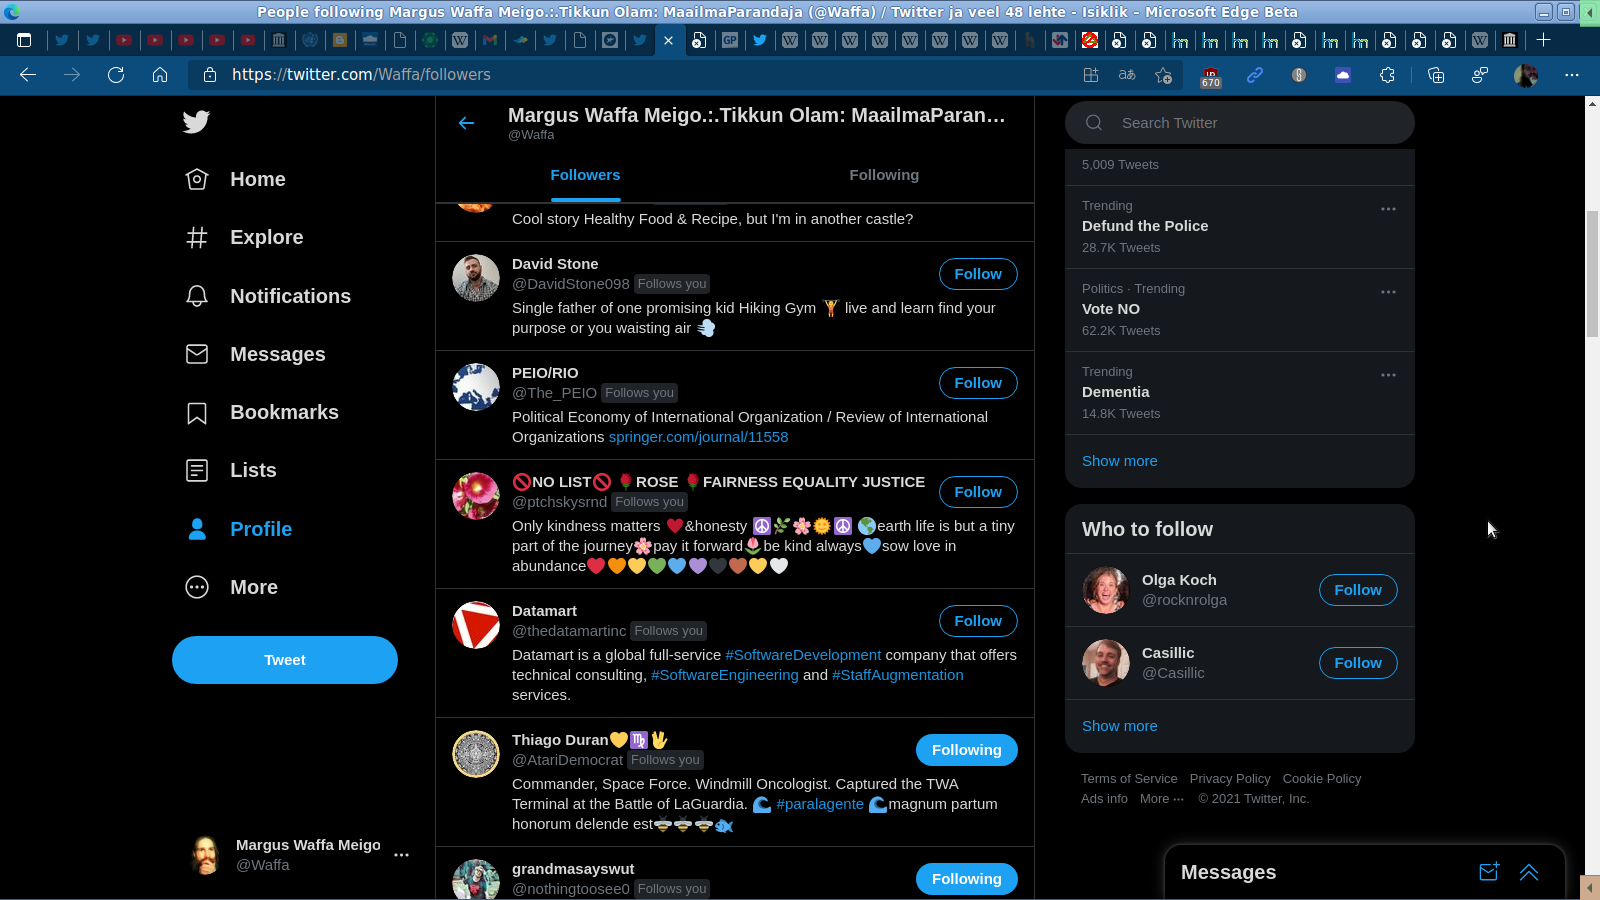Open Messages in the left sidebar

[x=256, y=354]
